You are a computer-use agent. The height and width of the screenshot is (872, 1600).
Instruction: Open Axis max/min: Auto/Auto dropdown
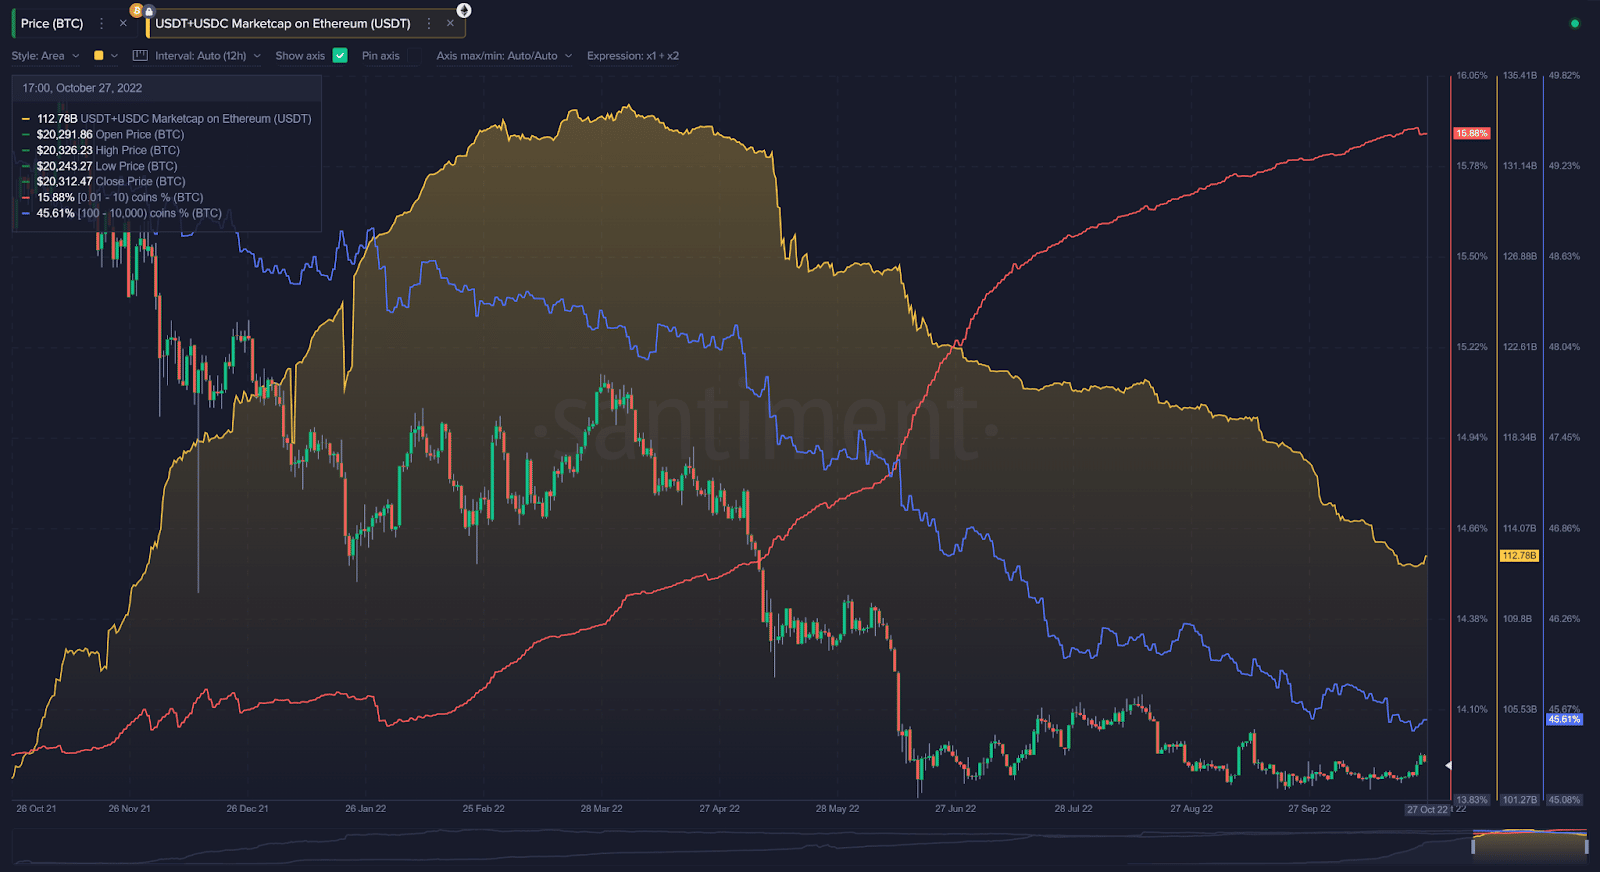tap(504, 56)
